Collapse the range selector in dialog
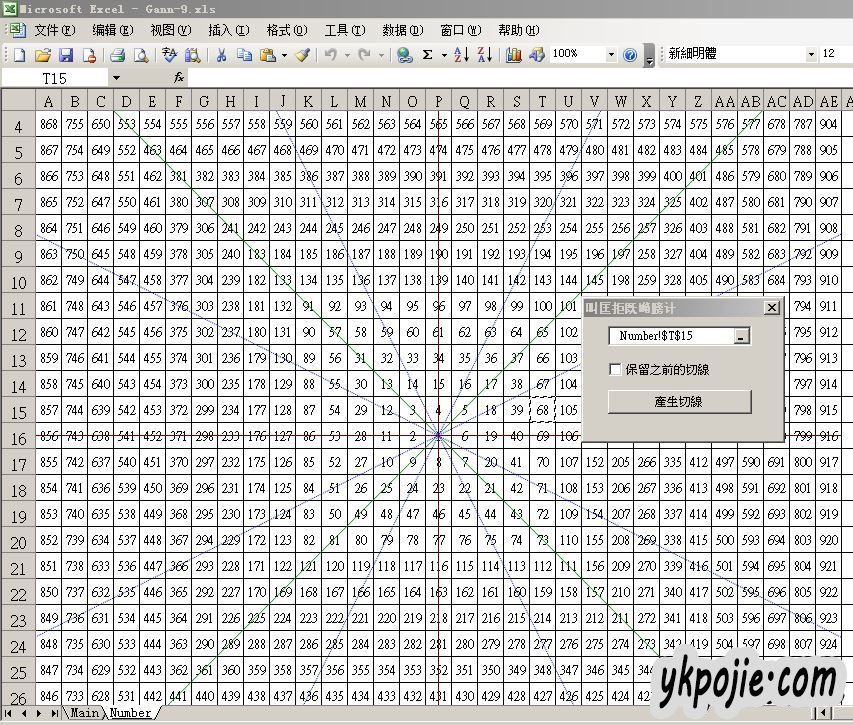853x725 pixels. [x=740, y=337]
